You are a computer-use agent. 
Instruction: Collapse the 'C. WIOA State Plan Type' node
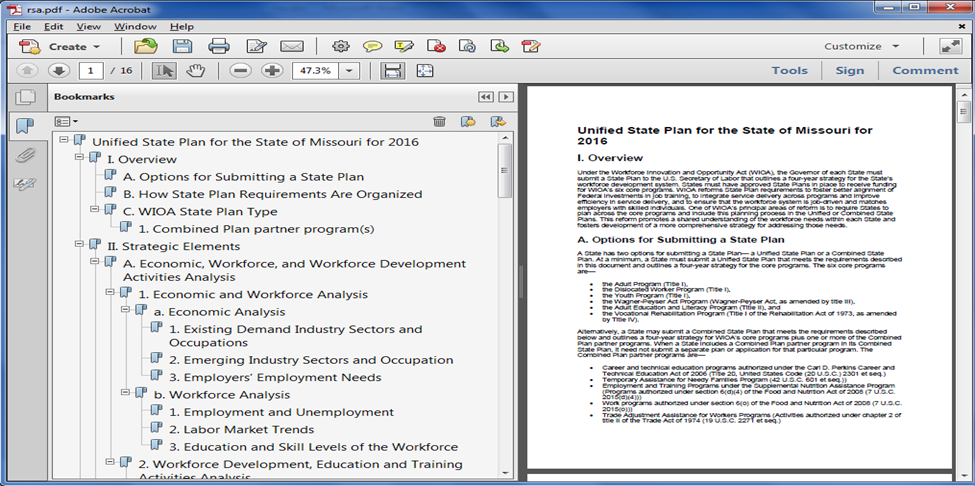click(x=94, y=211)
